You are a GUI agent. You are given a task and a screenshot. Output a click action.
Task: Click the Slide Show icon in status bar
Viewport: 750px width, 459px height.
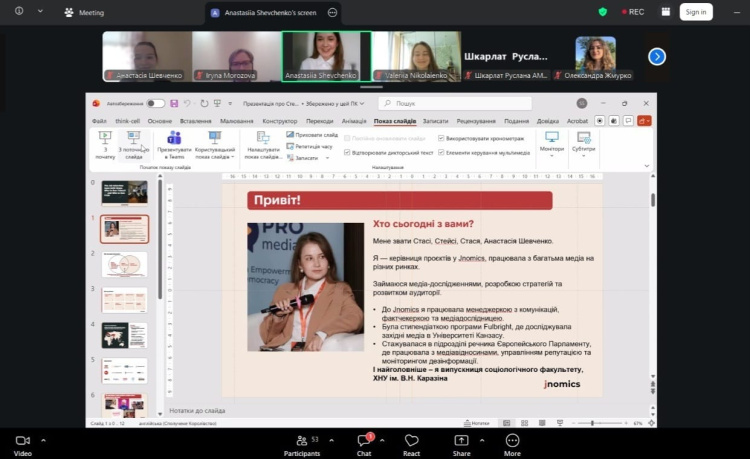click(x=560, y=423)
